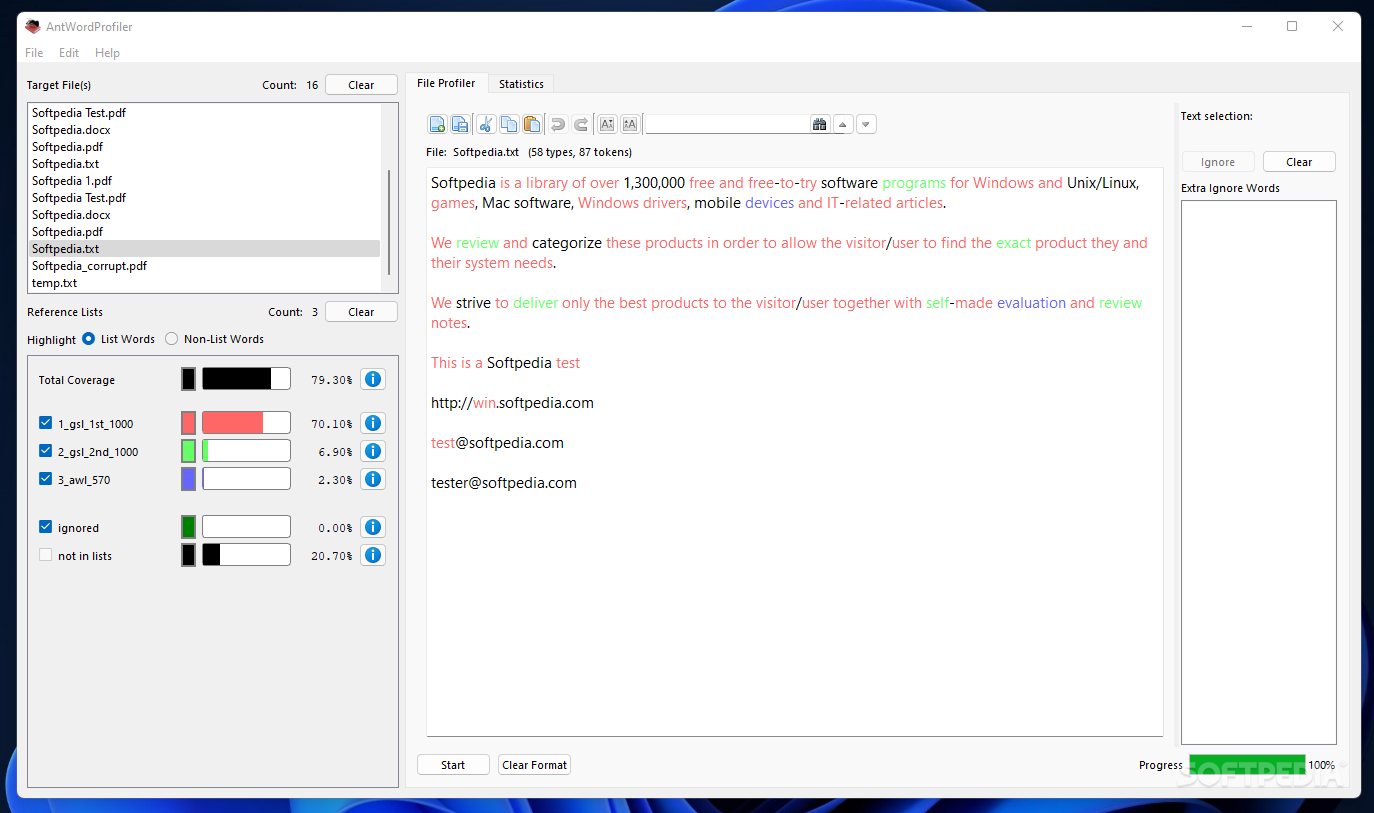Screen dimensions: 1374x813
Task: Toggle the ignored checkbox
Action: pos(45,527)
